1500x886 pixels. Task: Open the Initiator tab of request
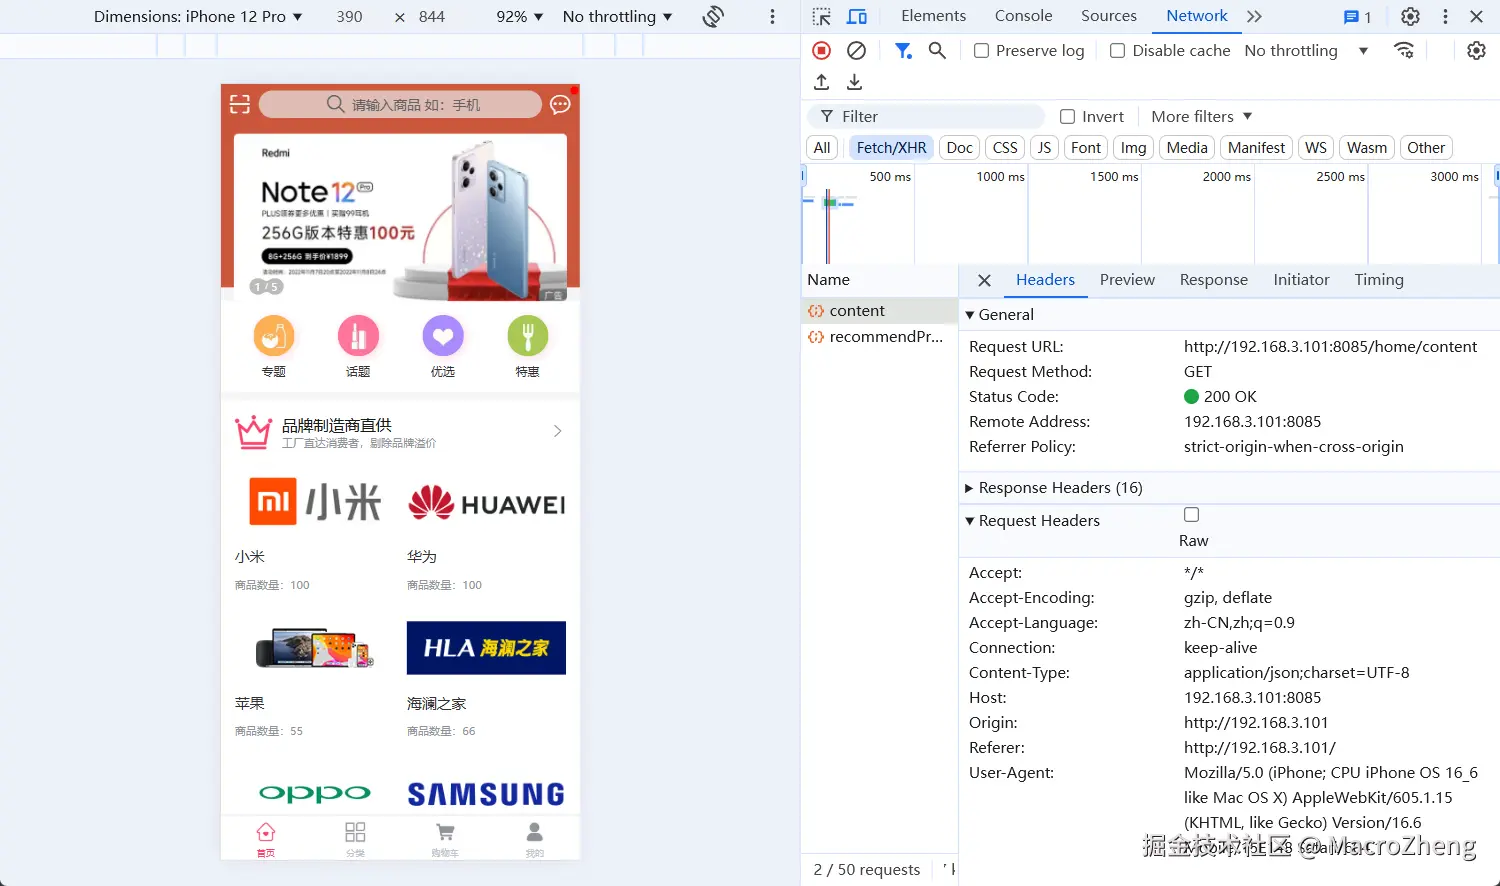(1301, 280)
